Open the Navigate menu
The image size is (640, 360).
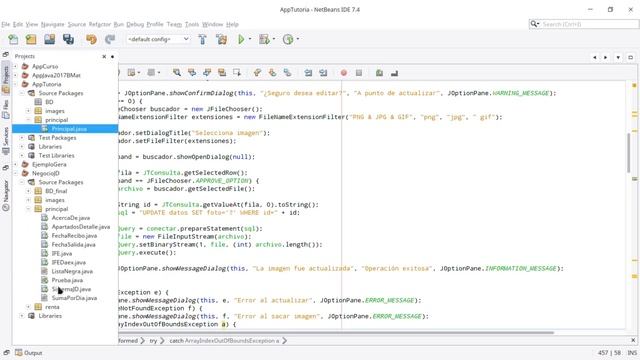(x=53, y=24)
